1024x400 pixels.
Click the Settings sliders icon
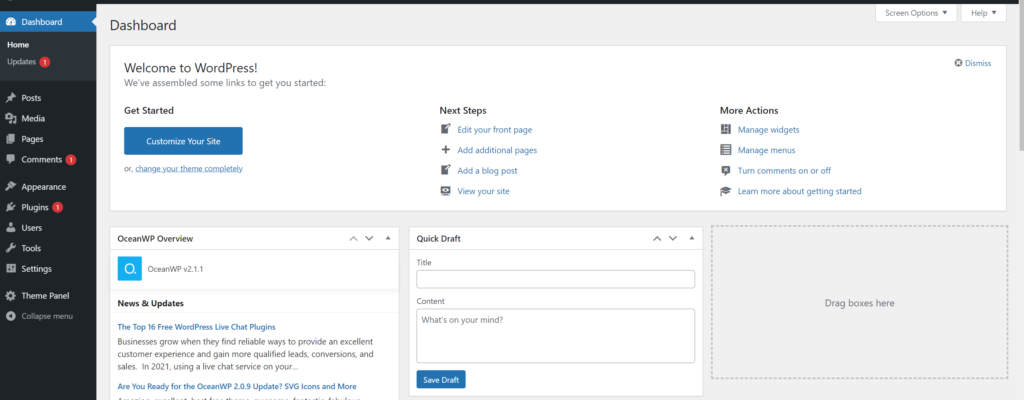coord(10,269)
